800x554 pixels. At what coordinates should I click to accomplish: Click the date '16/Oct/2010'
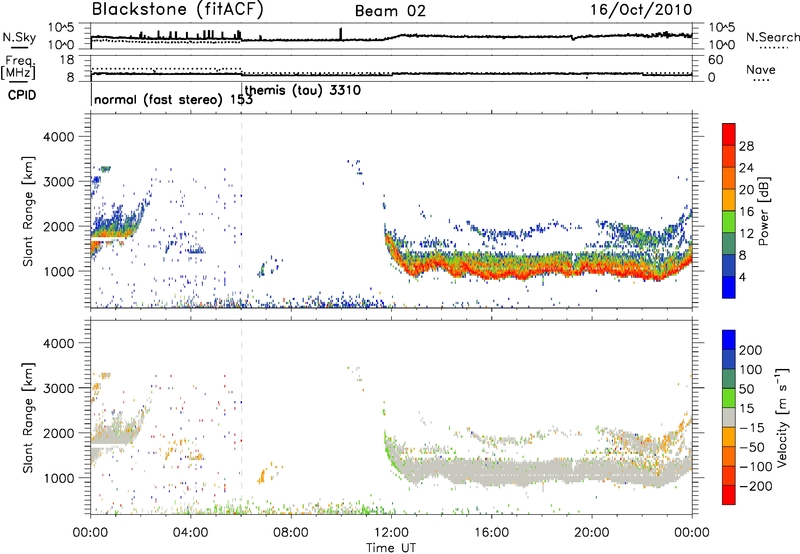tap(641, 10)
